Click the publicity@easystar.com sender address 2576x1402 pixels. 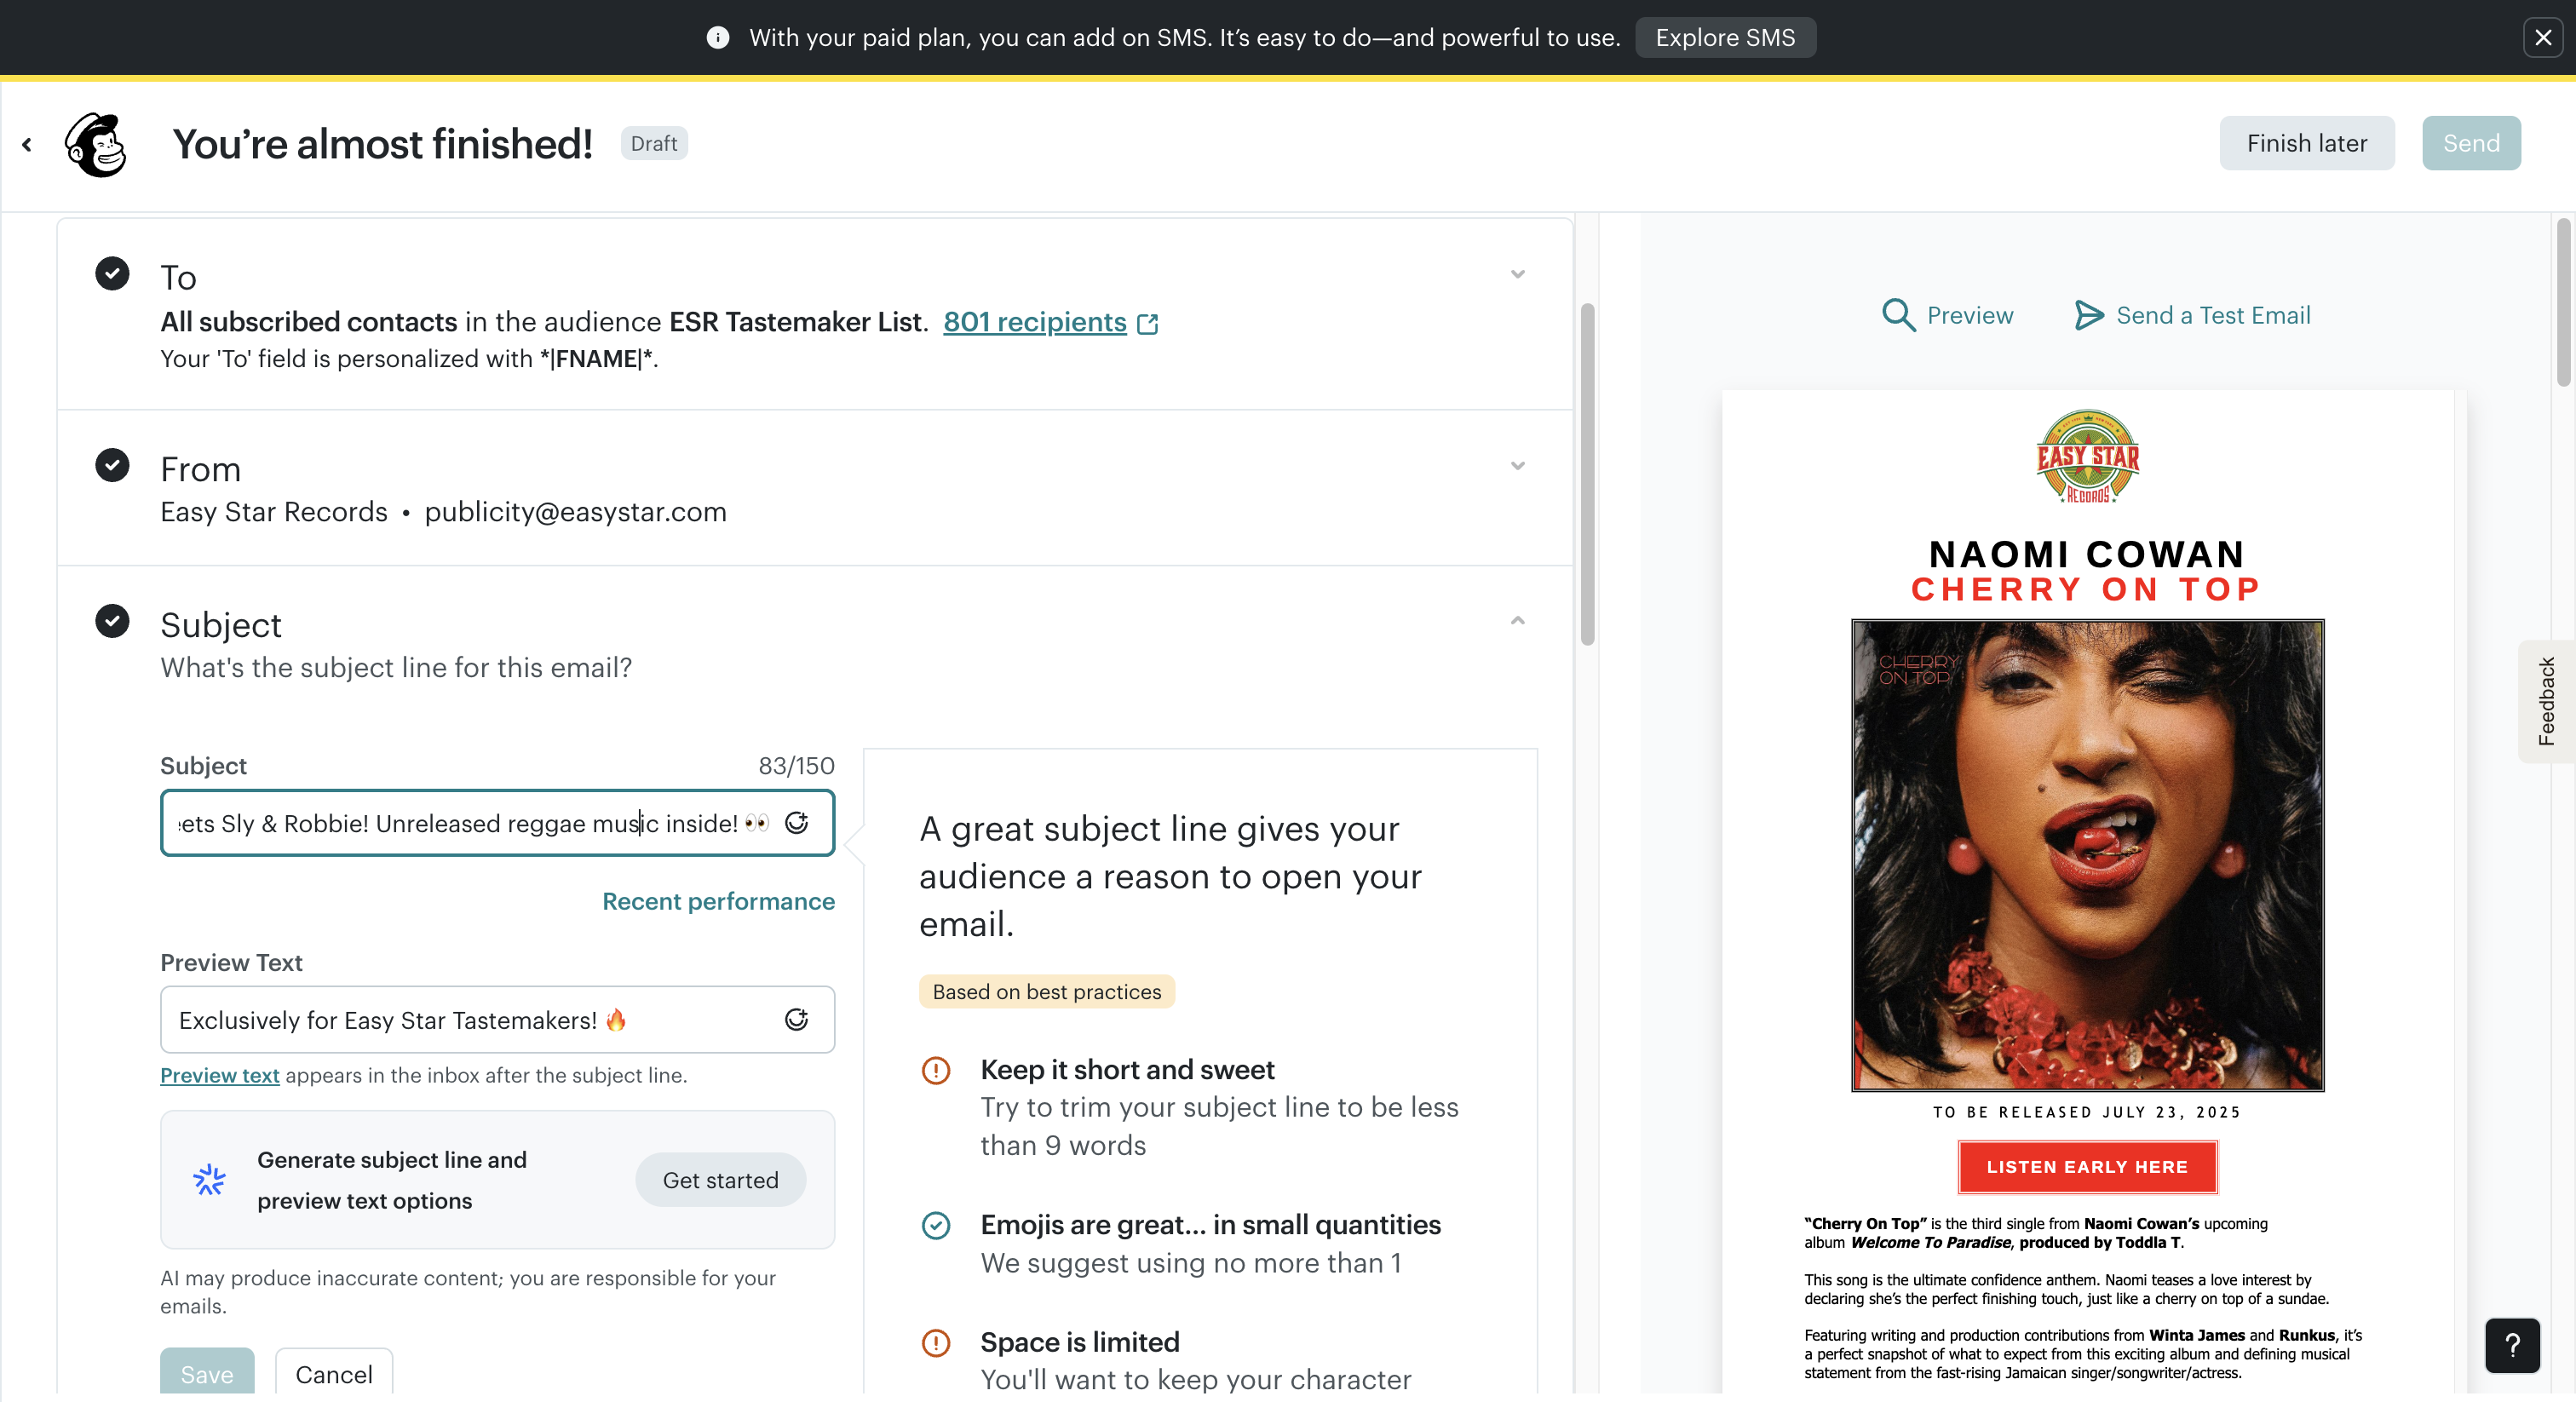pyautogui.click(x=575, y=512)
